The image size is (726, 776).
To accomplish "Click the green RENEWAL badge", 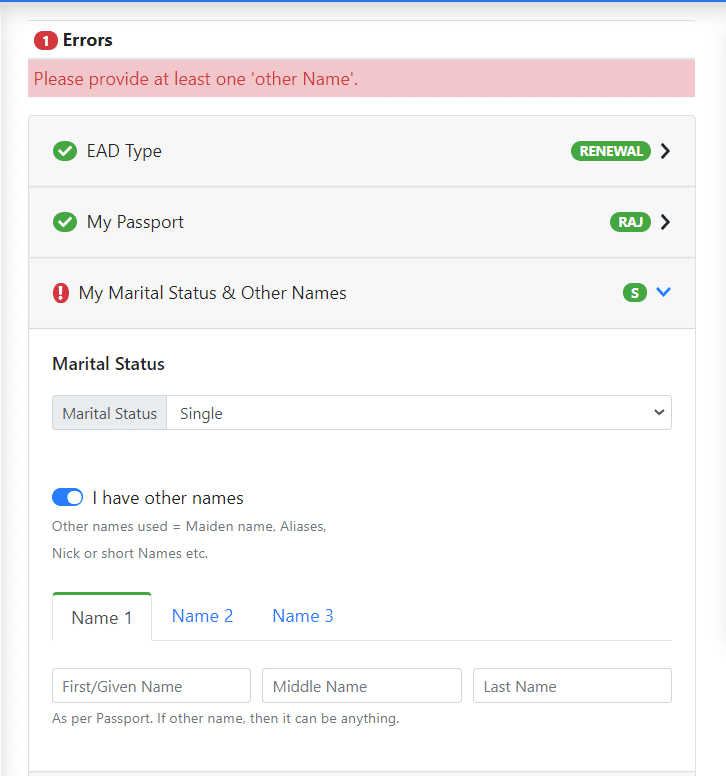I will [x=610, y=151].
